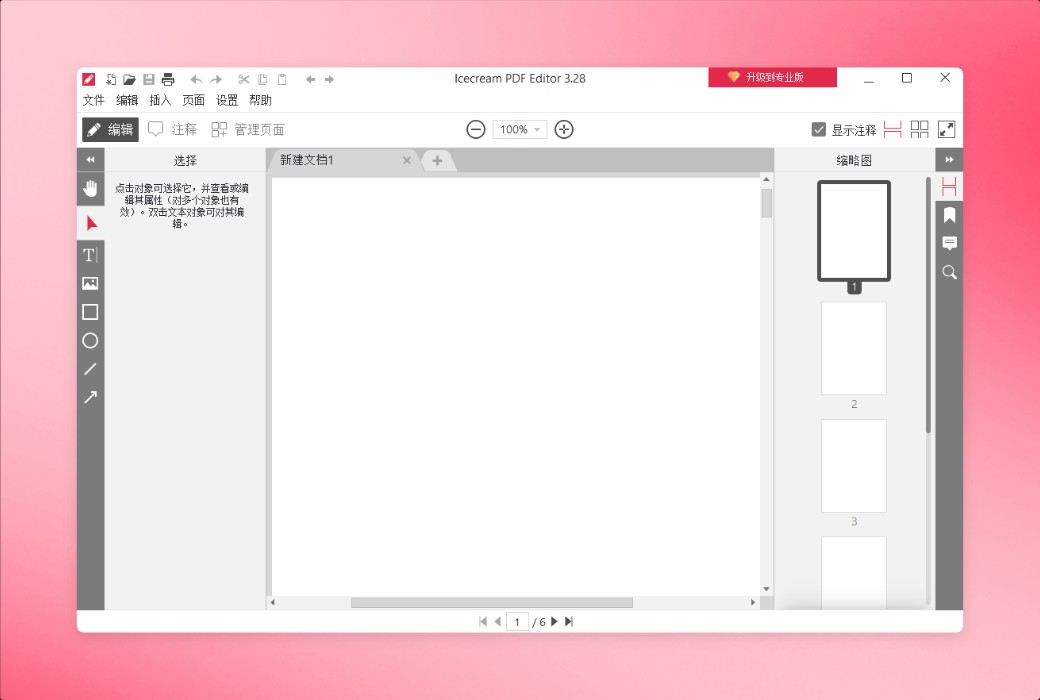Click the Print document icon
The image size is (1040, 700).
[167, 79]
